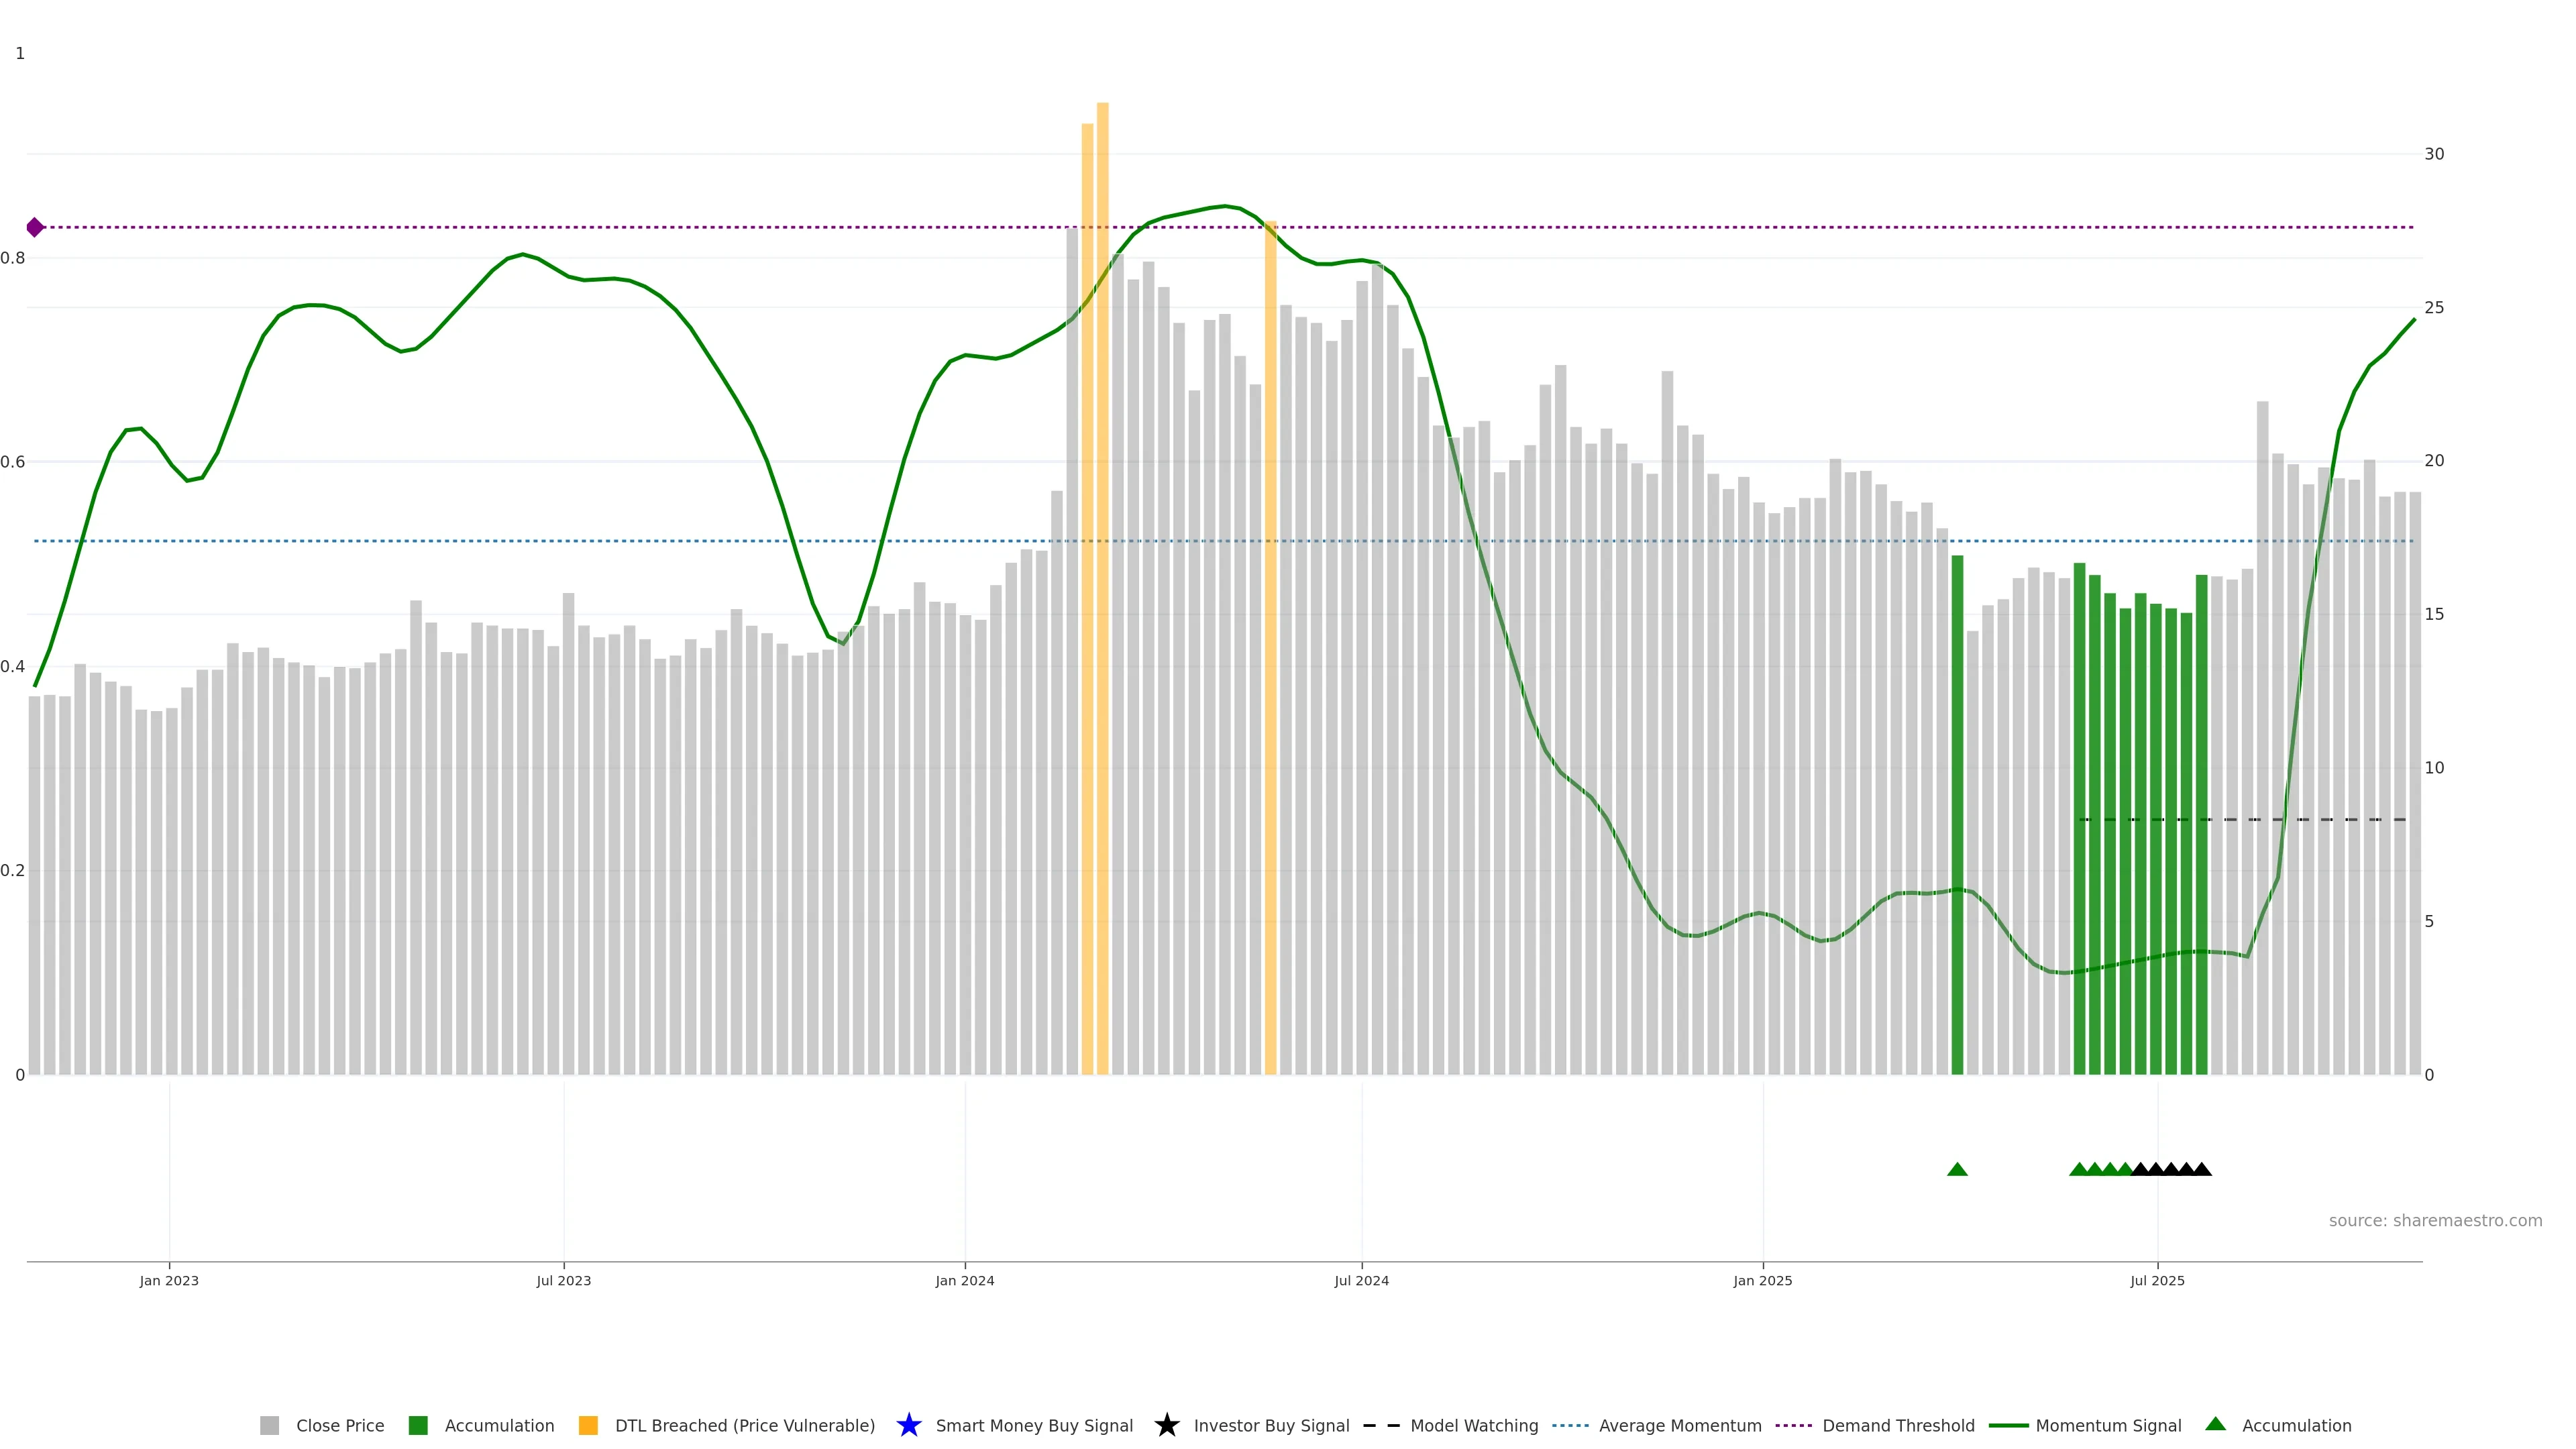2576x1449 pixels.
Task: Click the purple diamond Demand Threshold marker
Action: 35,227
